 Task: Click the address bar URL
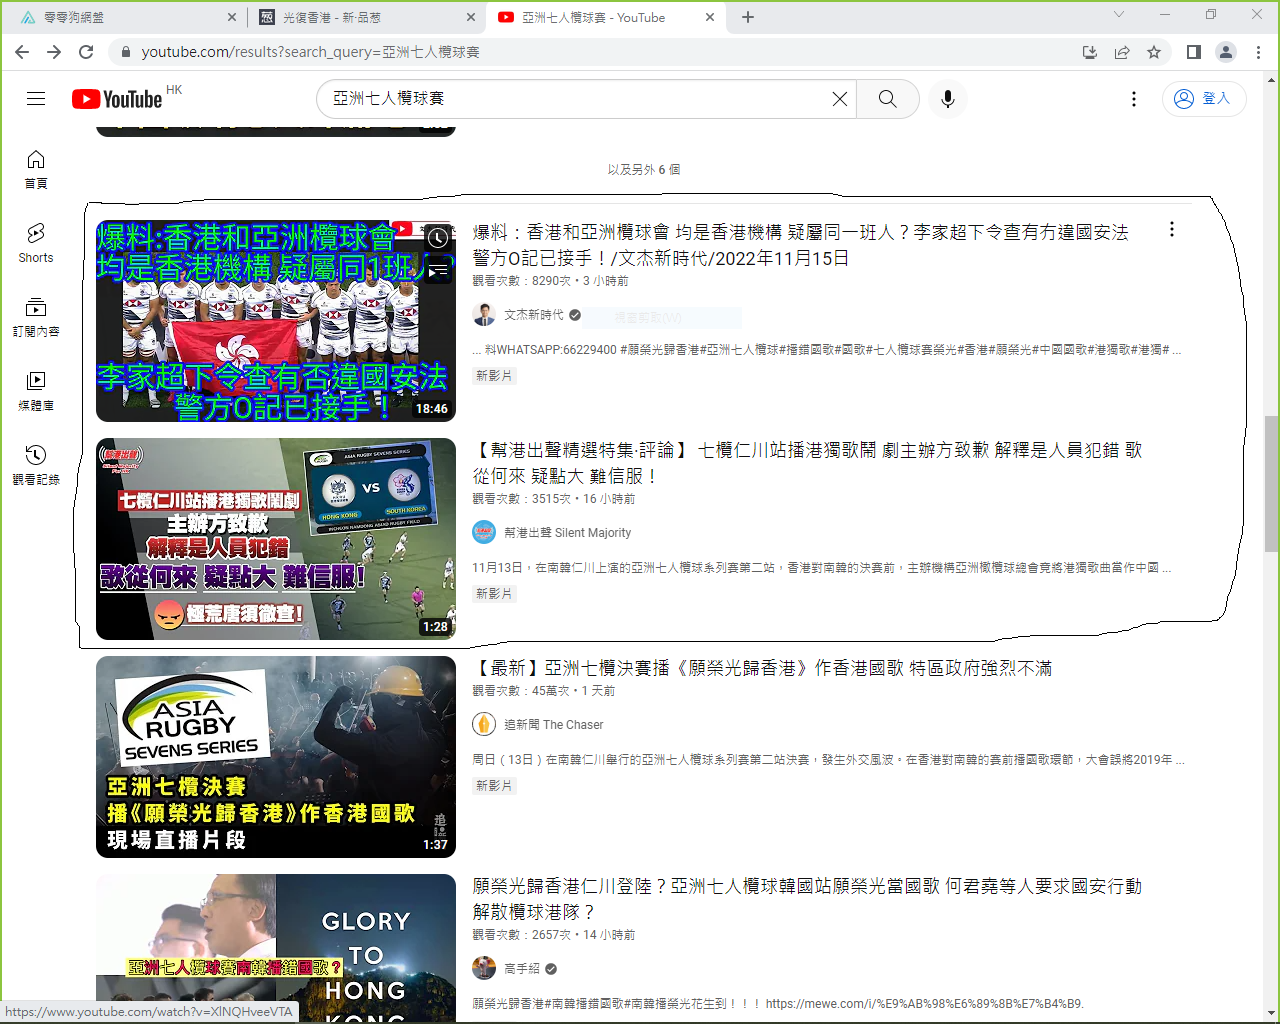[310, 52]
